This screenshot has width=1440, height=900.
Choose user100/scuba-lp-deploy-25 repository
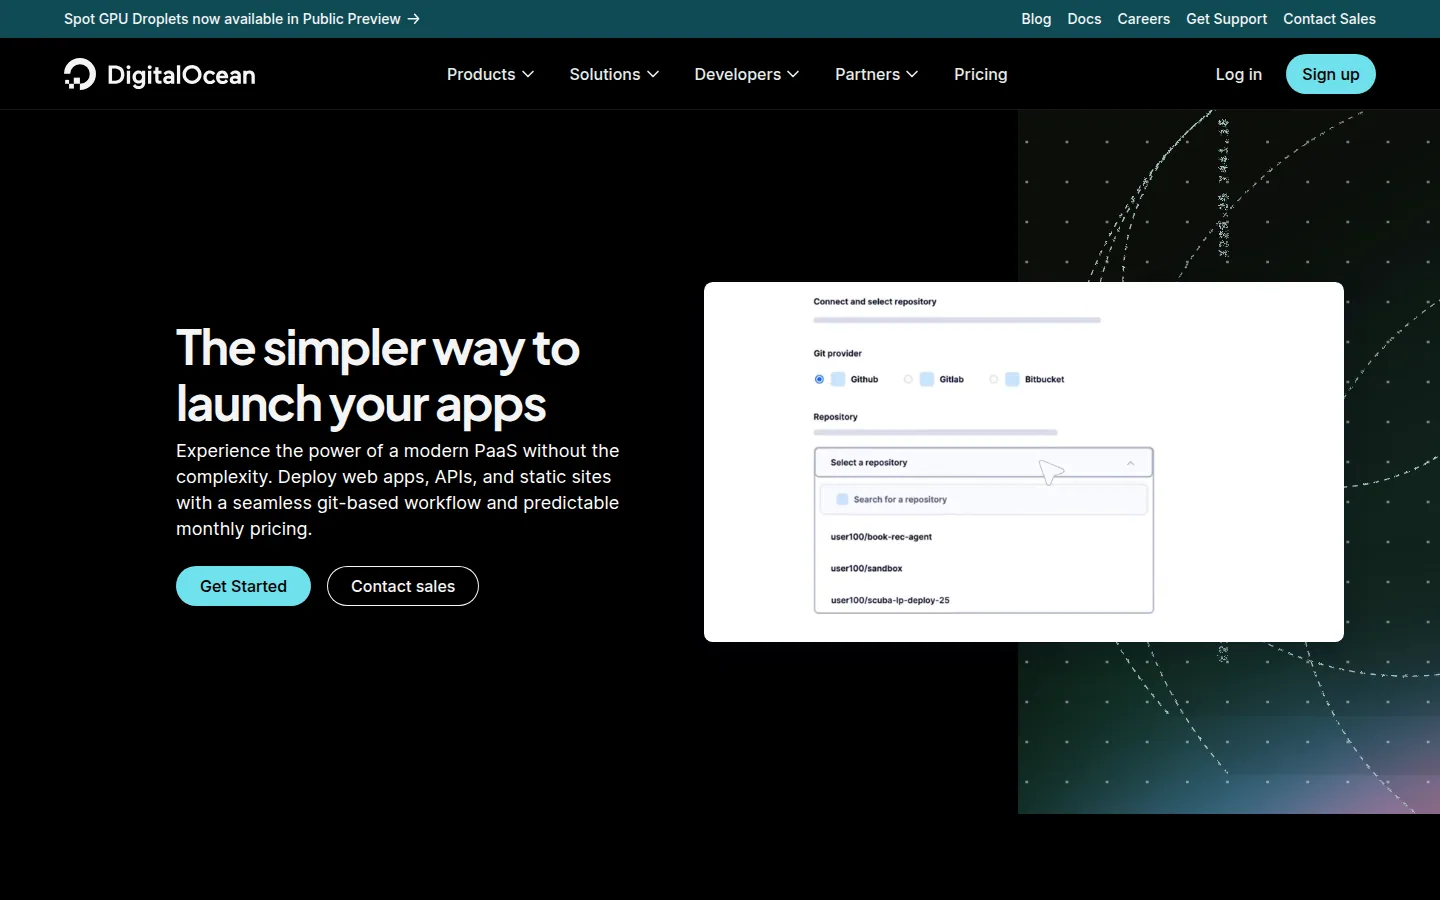[890, 600]
